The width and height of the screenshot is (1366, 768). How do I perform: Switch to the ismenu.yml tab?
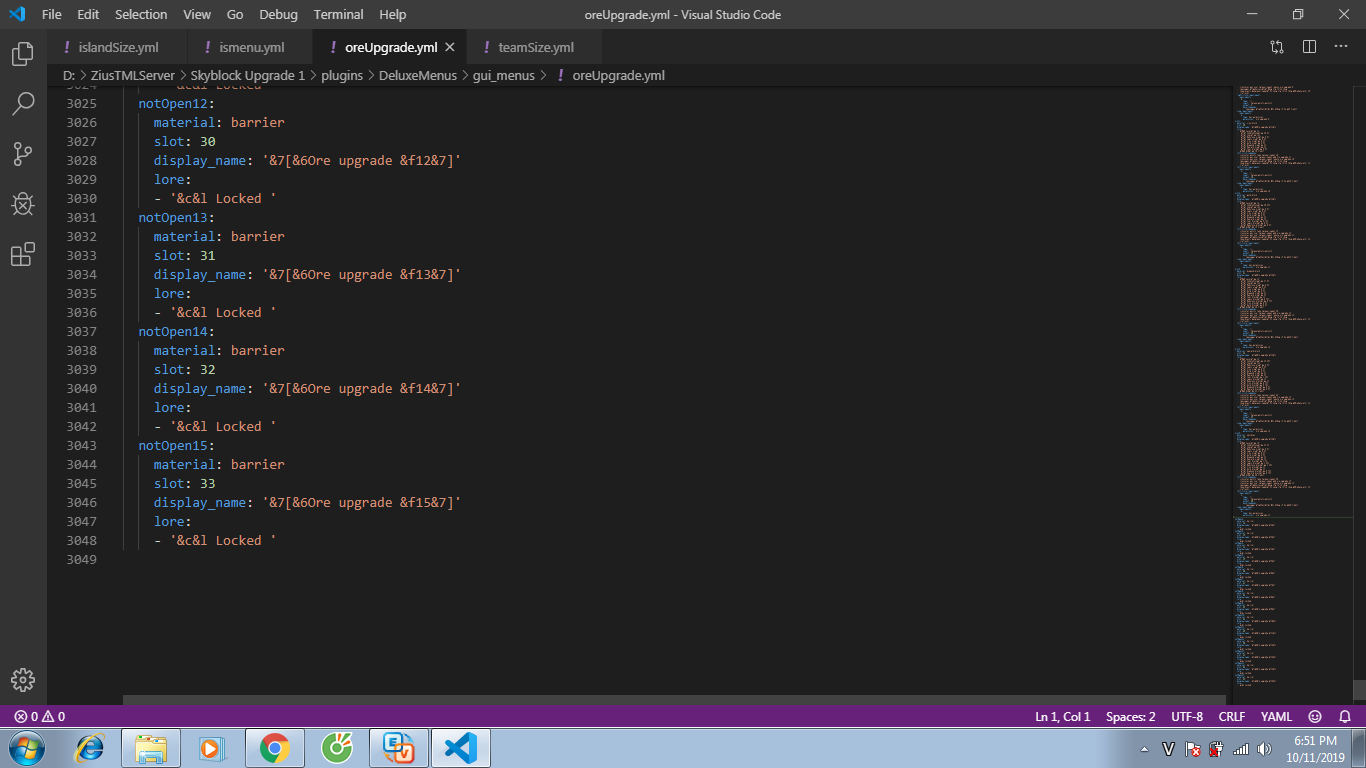click(x=251, y=47)
